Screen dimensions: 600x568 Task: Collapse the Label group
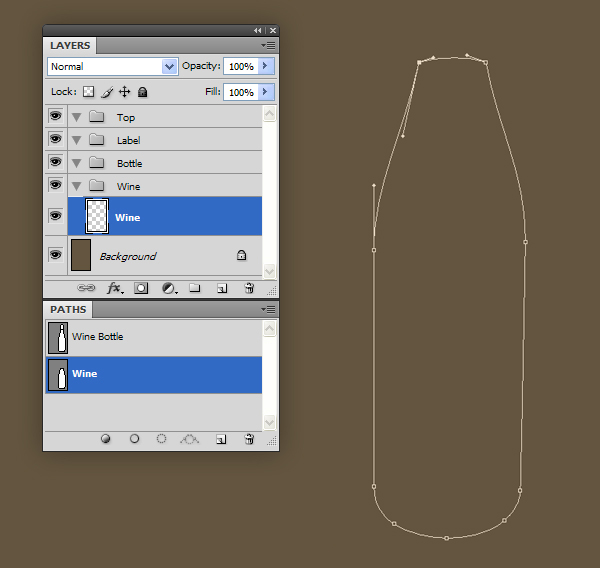pos(77,140)
